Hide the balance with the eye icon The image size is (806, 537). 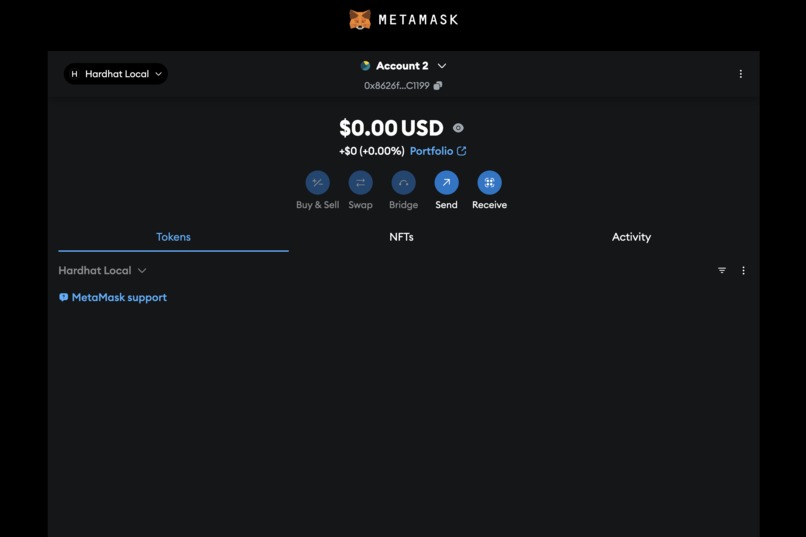click(x=458, y=128)
